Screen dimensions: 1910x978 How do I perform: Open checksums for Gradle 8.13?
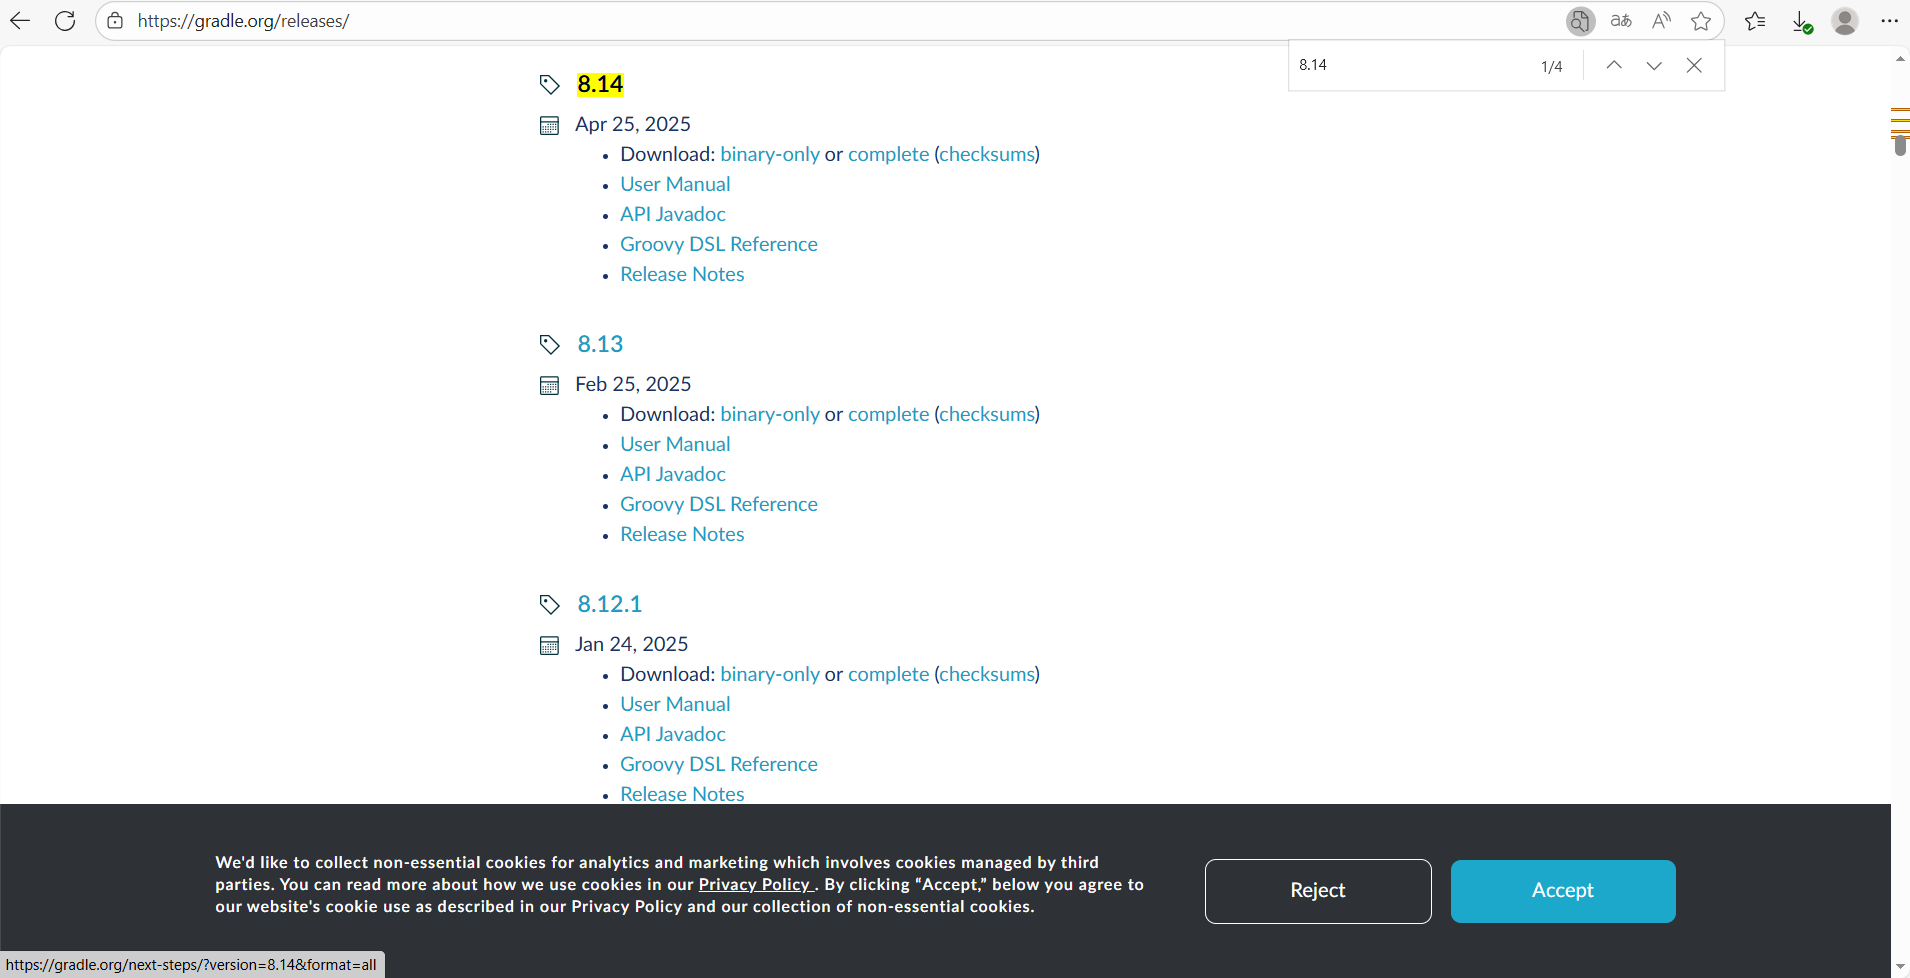click(987, 414)
